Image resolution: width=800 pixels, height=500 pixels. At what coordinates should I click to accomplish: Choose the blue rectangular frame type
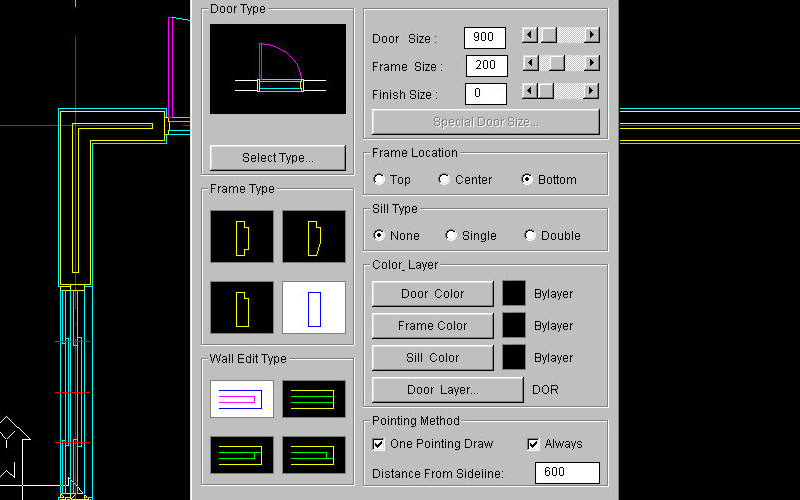[314, 306]
